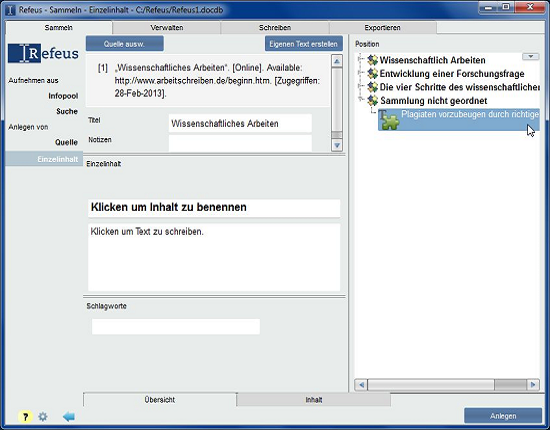Maximize the Refeus window
550x430 pixels.
[507, 8]
